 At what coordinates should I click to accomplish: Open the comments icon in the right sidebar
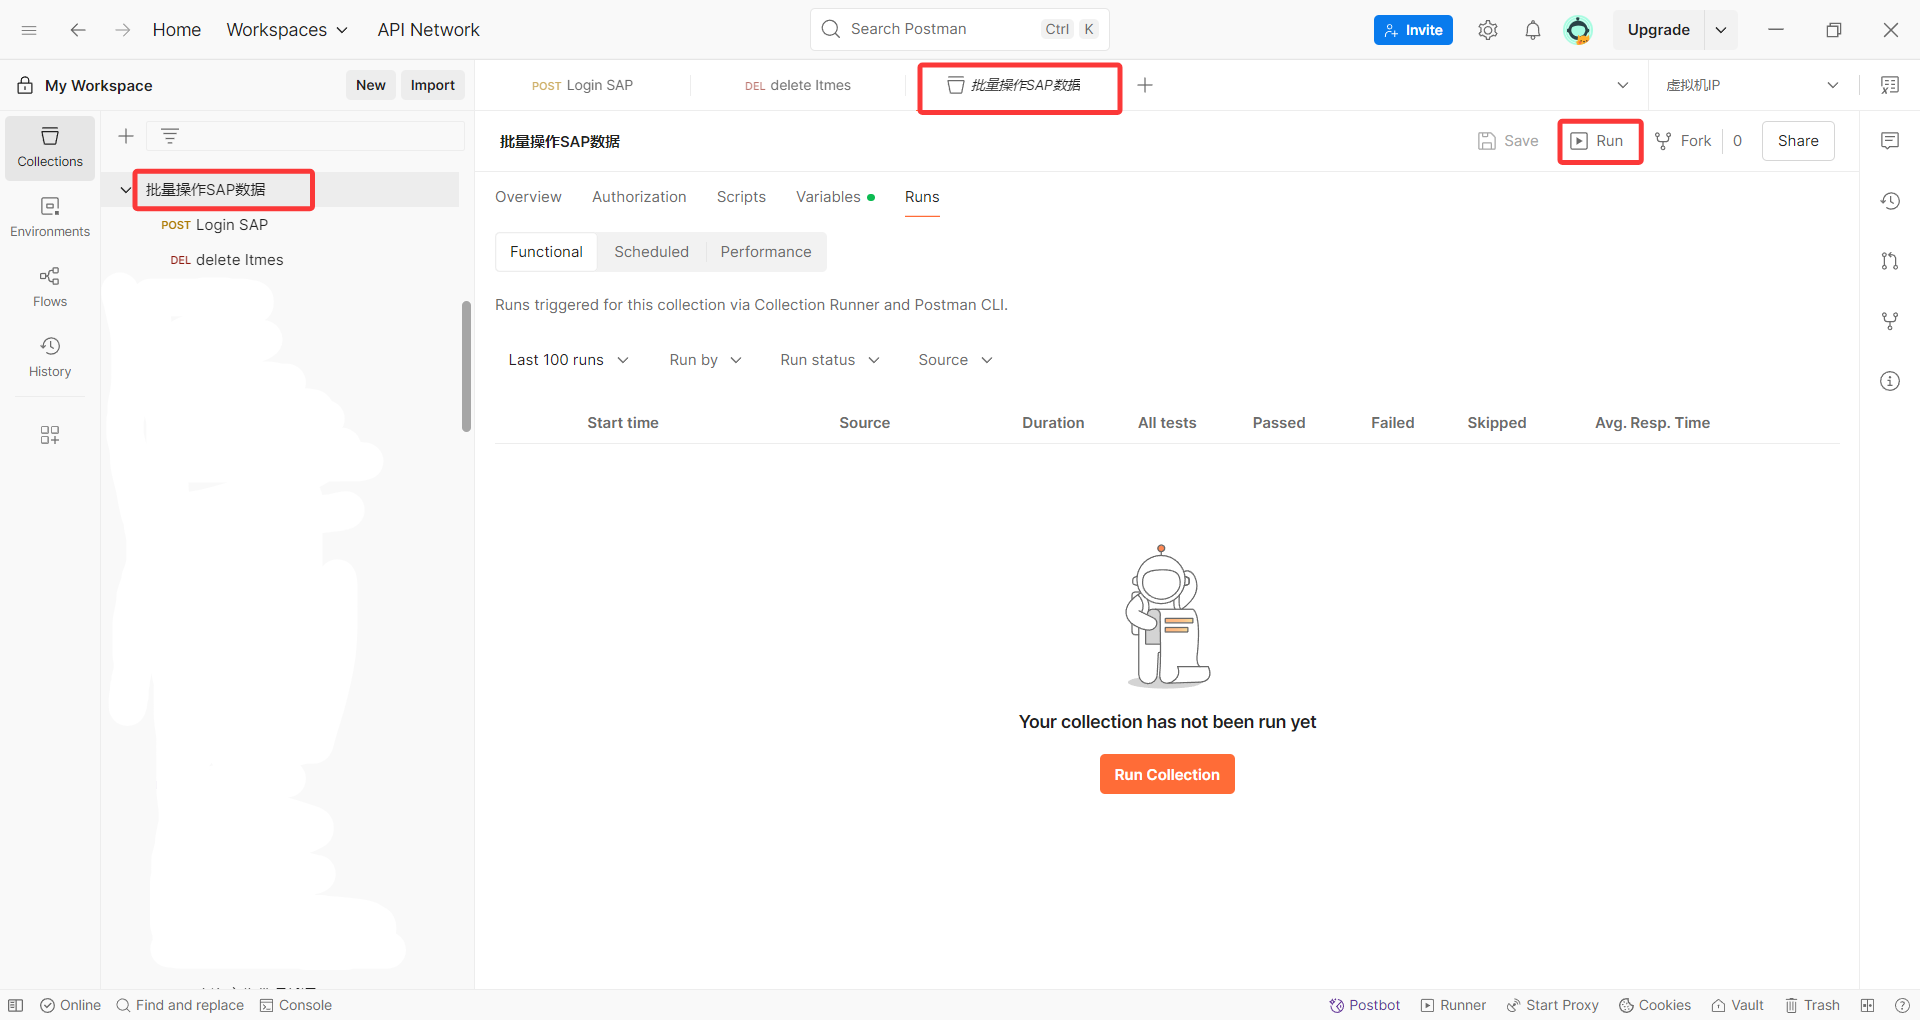click(x=1890, y=141)
